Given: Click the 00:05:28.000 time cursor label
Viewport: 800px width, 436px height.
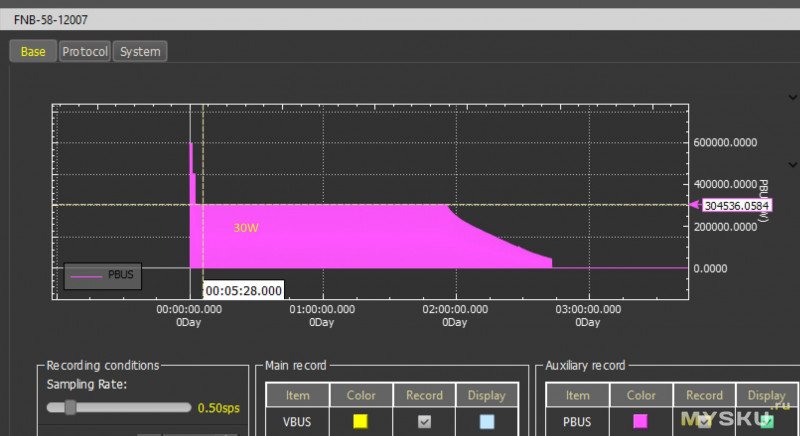Looking at the screenshot, I should (243, 290).
